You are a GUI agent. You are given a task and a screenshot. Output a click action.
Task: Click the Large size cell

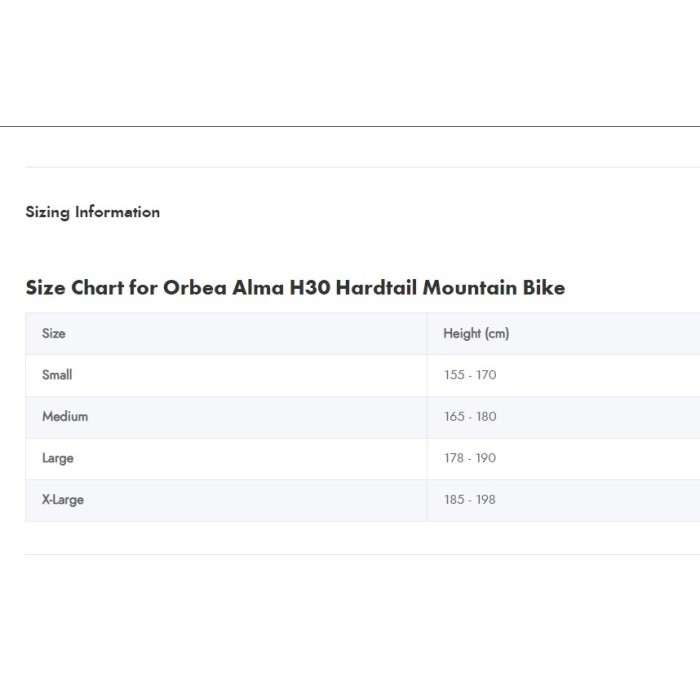click(x=58, y=458)
